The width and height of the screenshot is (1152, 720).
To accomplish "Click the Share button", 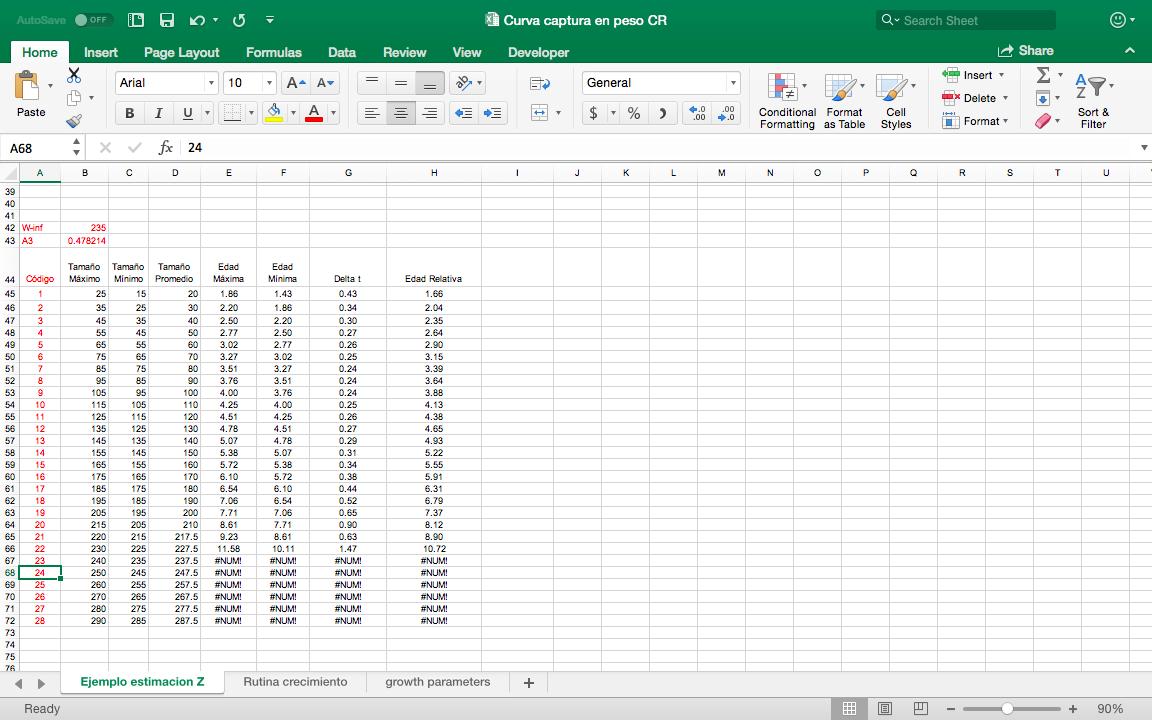I will 1026,51.
